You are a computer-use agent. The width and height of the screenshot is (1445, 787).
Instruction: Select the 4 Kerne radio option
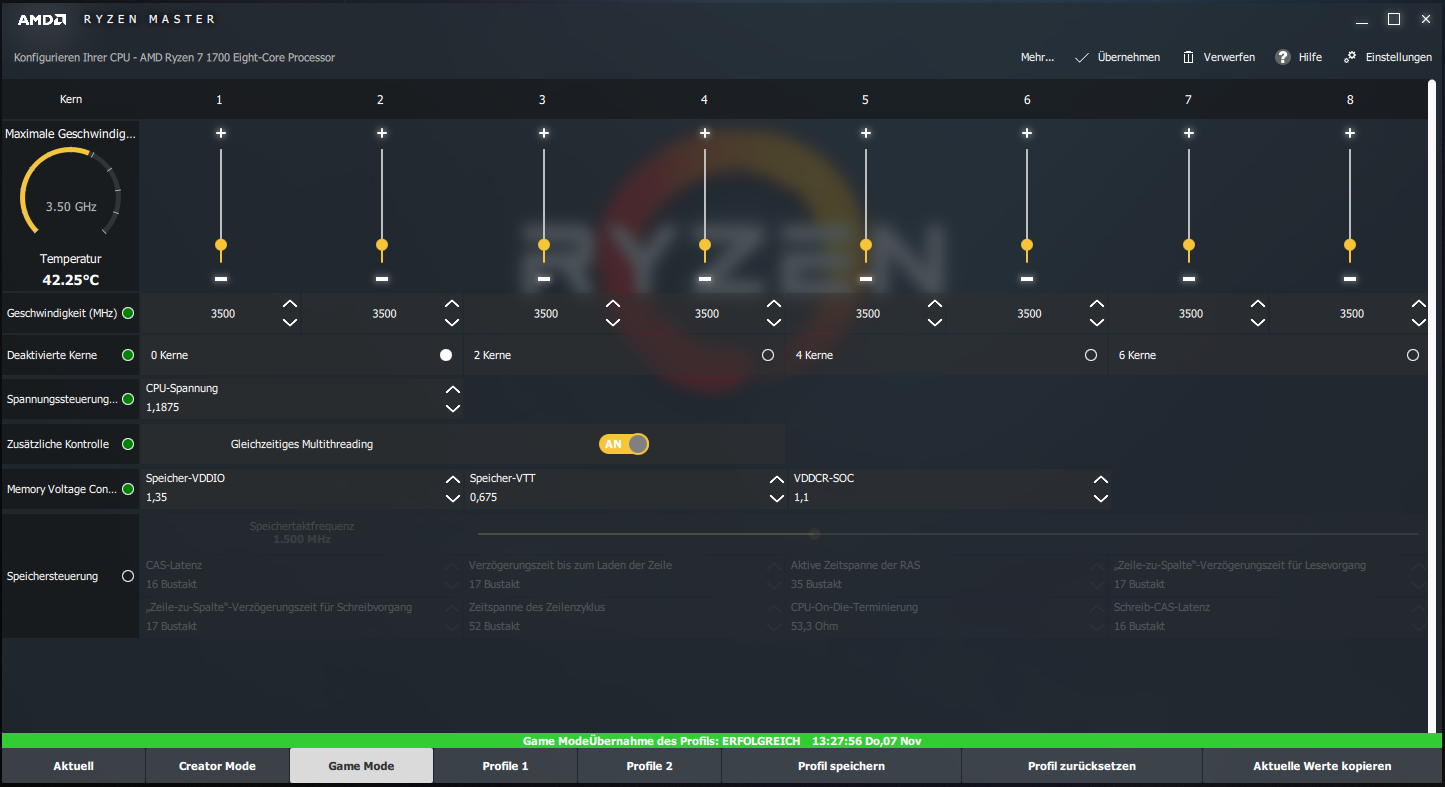pos(1091,355)
